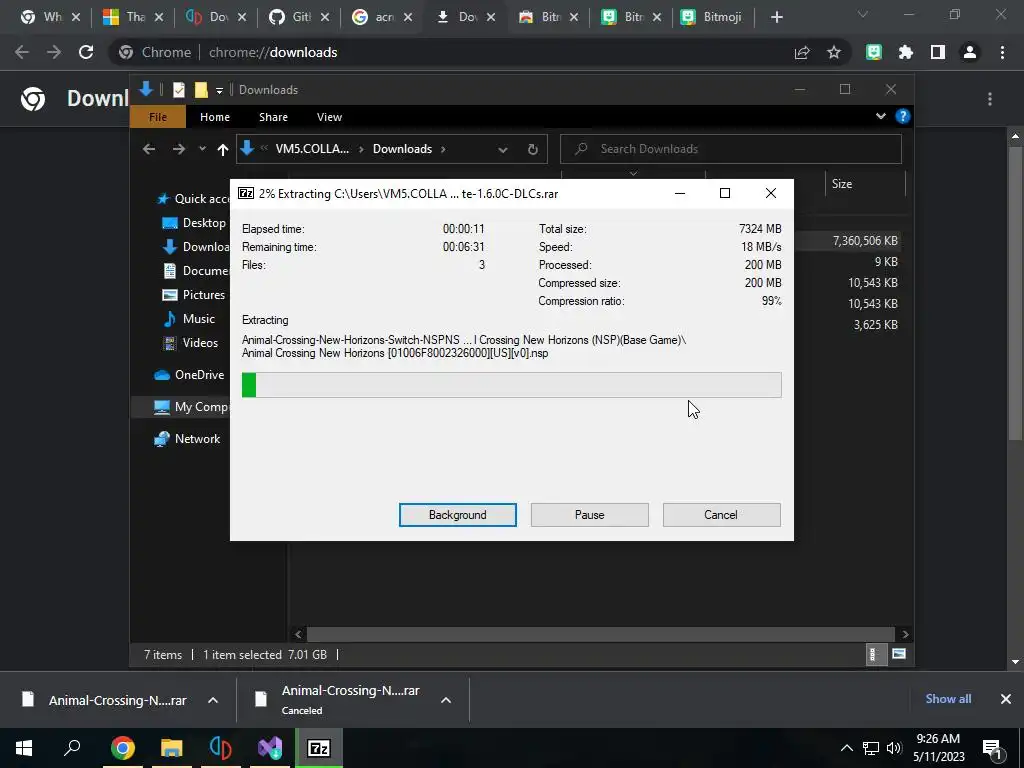Open a new Chrome tab
1024x768 pixels.
point(776,17)
